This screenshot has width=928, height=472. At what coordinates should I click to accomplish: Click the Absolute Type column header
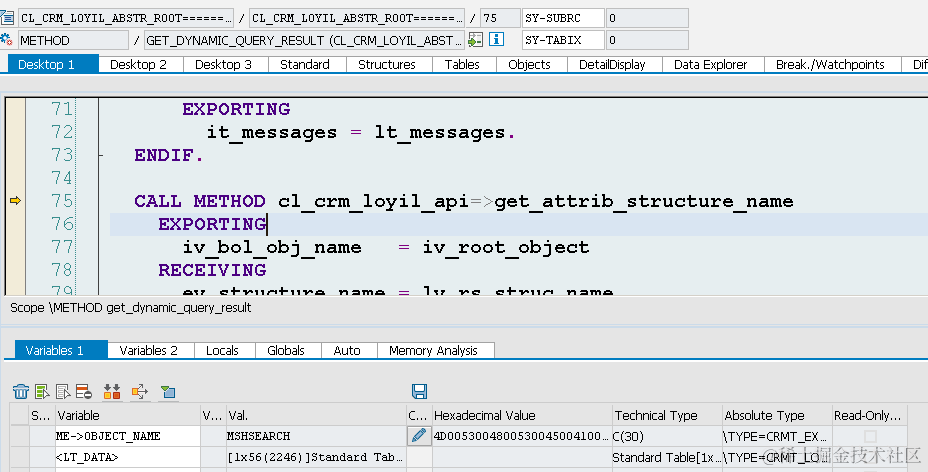pos(778,415)
